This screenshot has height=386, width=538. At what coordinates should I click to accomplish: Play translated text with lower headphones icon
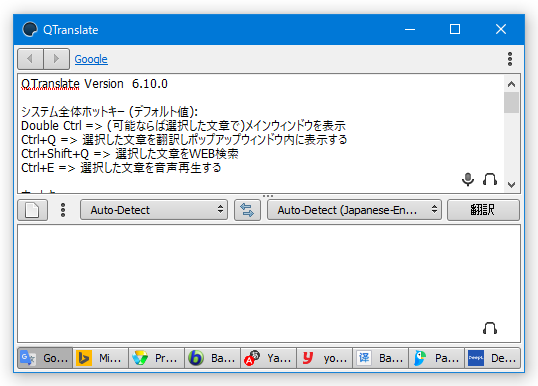coord(490,328)
